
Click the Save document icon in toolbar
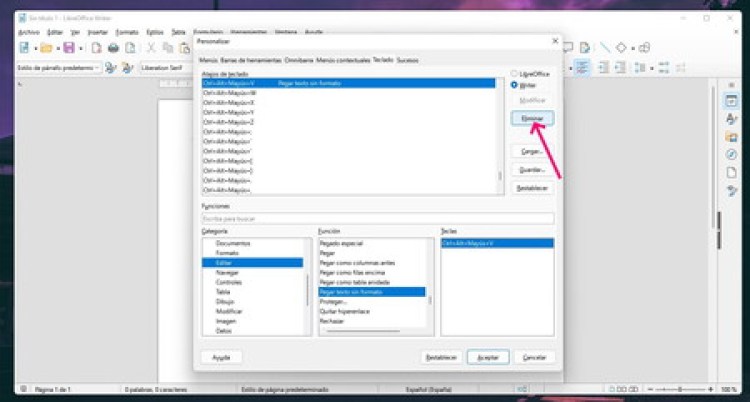pyautogui.click(x=67, y=47)
